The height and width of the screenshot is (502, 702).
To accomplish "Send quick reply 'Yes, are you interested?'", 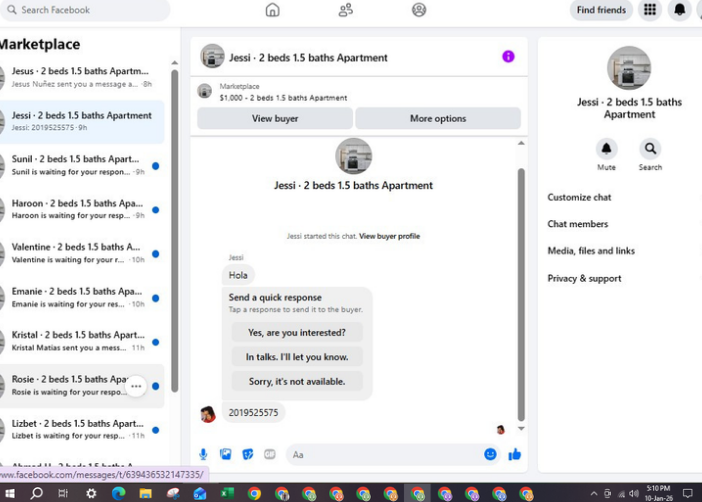I will [x=297, y=333].
